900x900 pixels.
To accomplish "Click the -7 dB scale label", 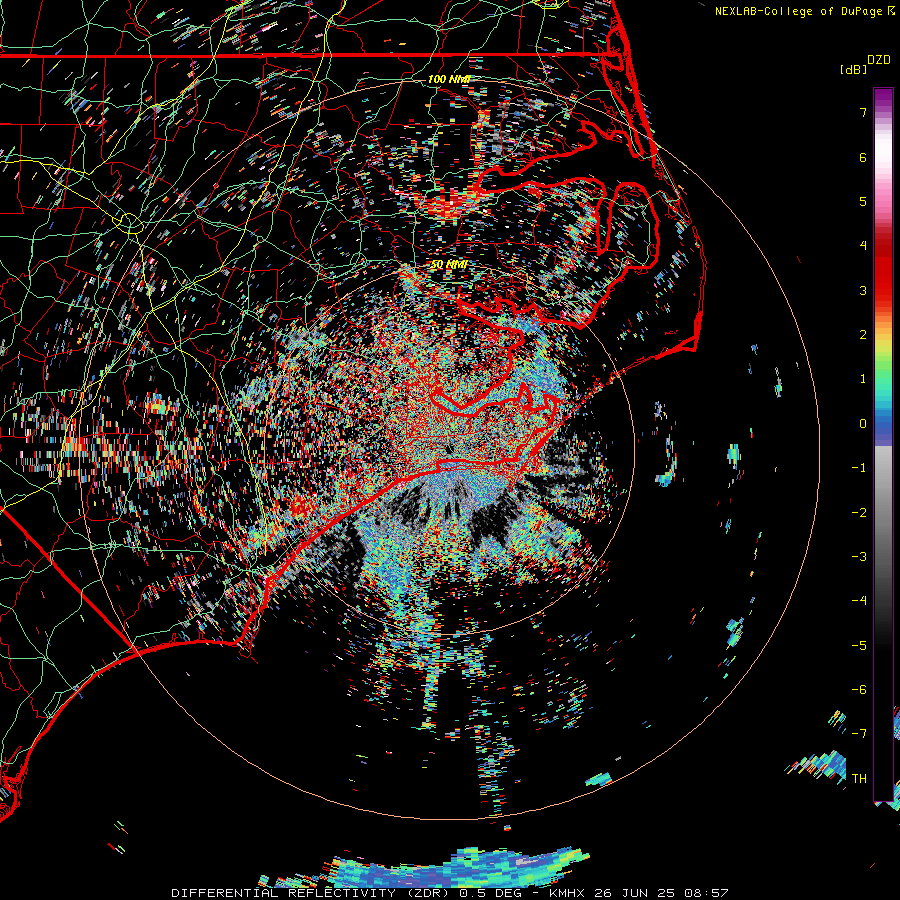I will [x=859, y=734].
